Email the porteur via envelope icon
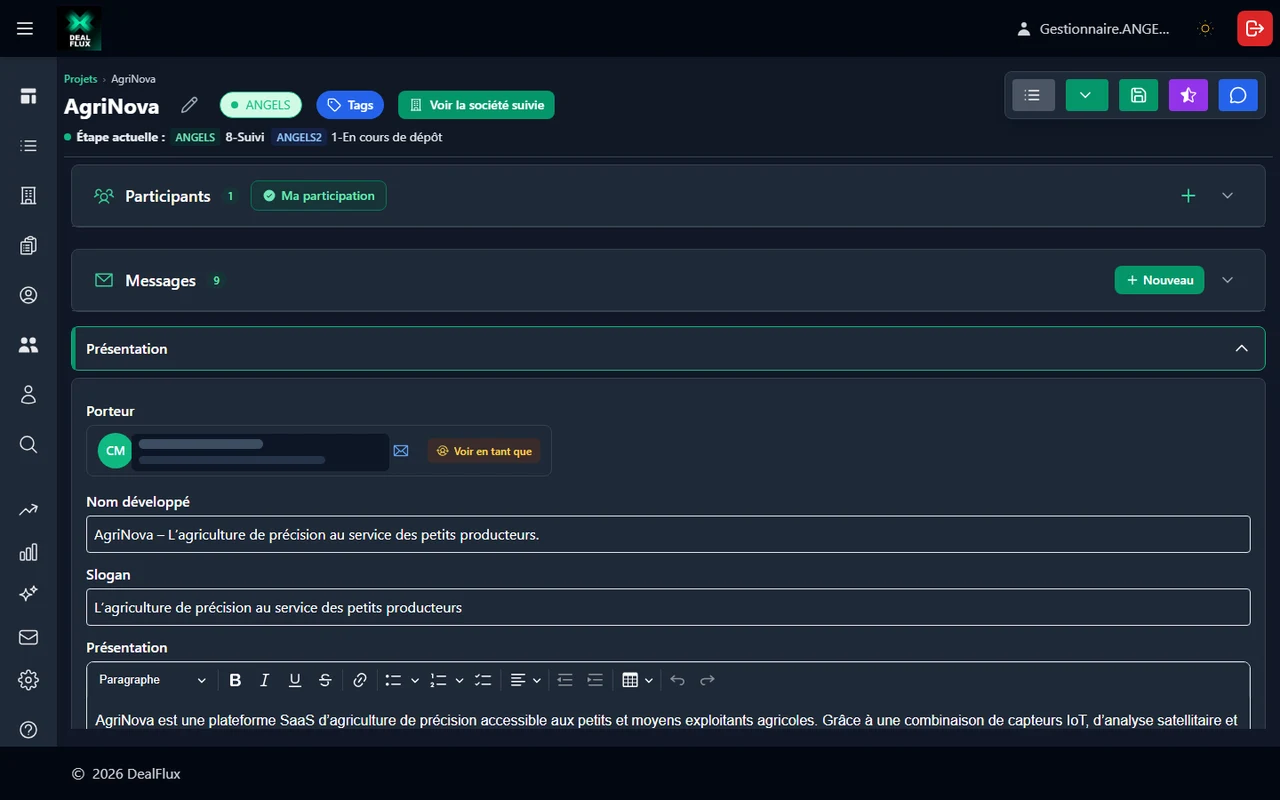Screen dimensions: 1280x800 point(401,451)
